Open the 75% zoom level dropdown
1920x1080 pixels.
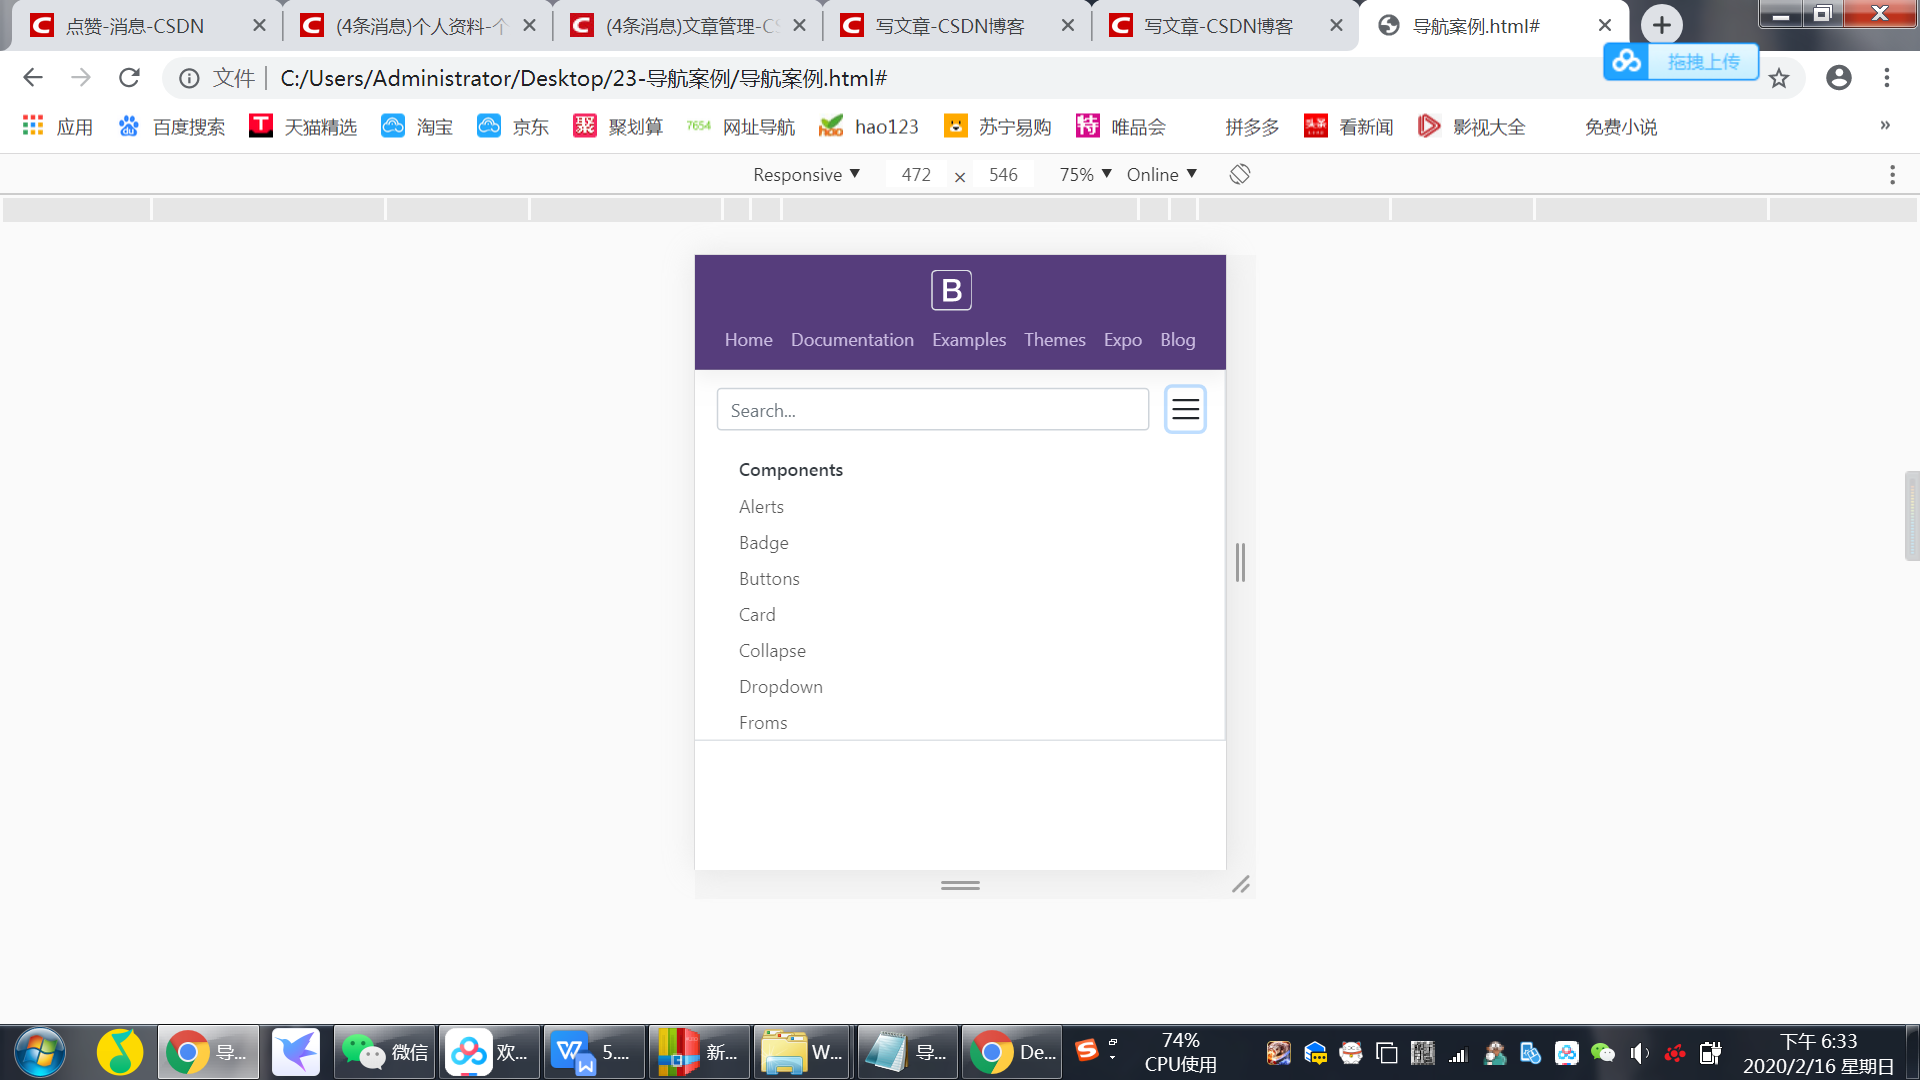pos(1083,174)
